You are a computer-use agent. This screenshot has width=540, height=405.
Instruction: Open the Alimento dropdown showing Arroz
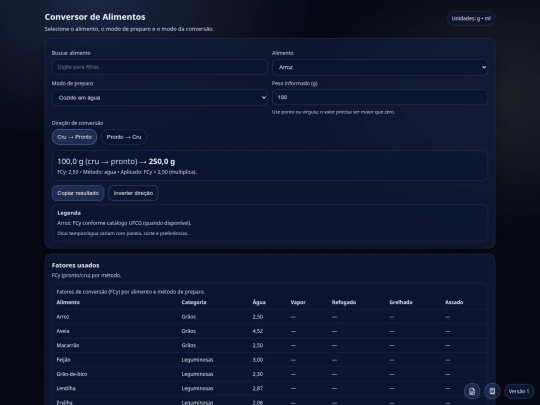[380, 67]
